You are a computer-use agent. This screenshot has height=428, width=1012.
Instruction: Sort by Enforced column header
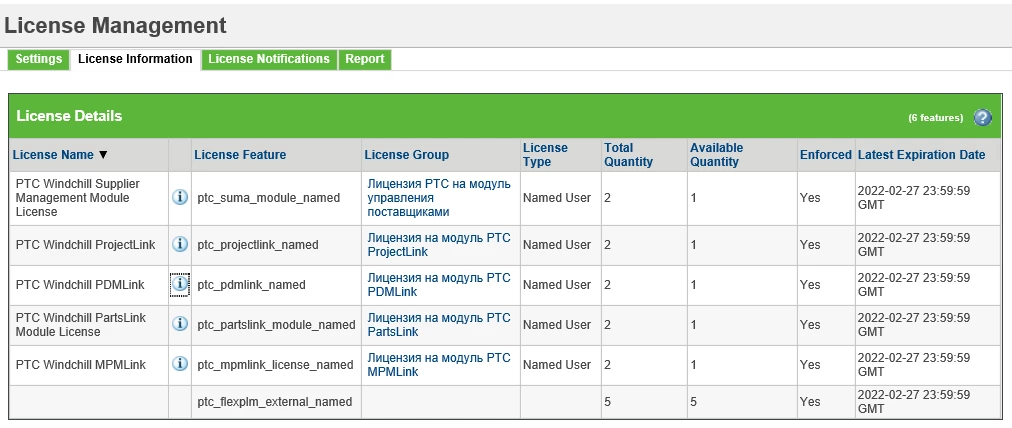[825, 155]
